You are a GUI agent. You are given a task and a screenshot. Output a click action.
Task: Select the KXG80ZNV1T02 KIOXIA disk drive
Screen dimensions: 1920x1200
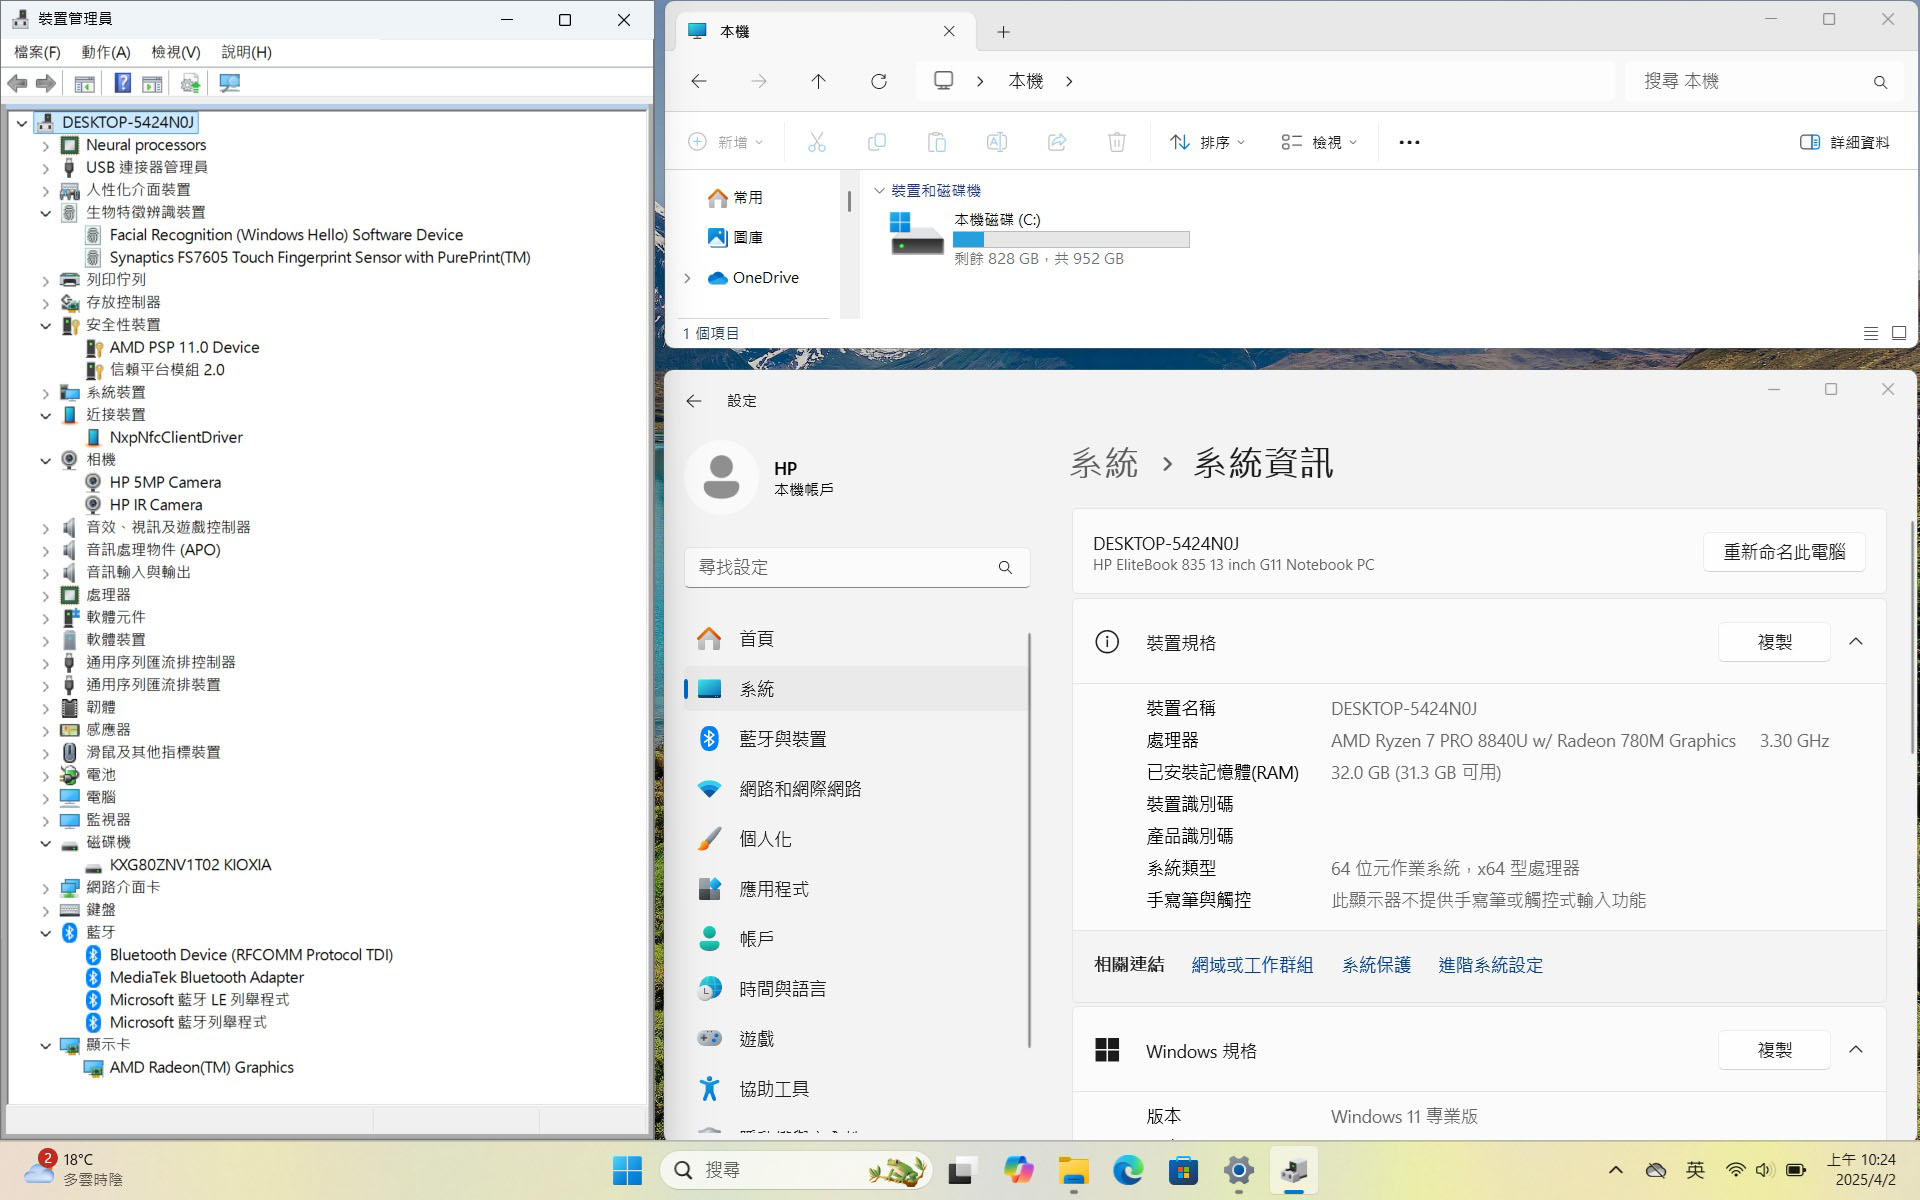(190, 865)
